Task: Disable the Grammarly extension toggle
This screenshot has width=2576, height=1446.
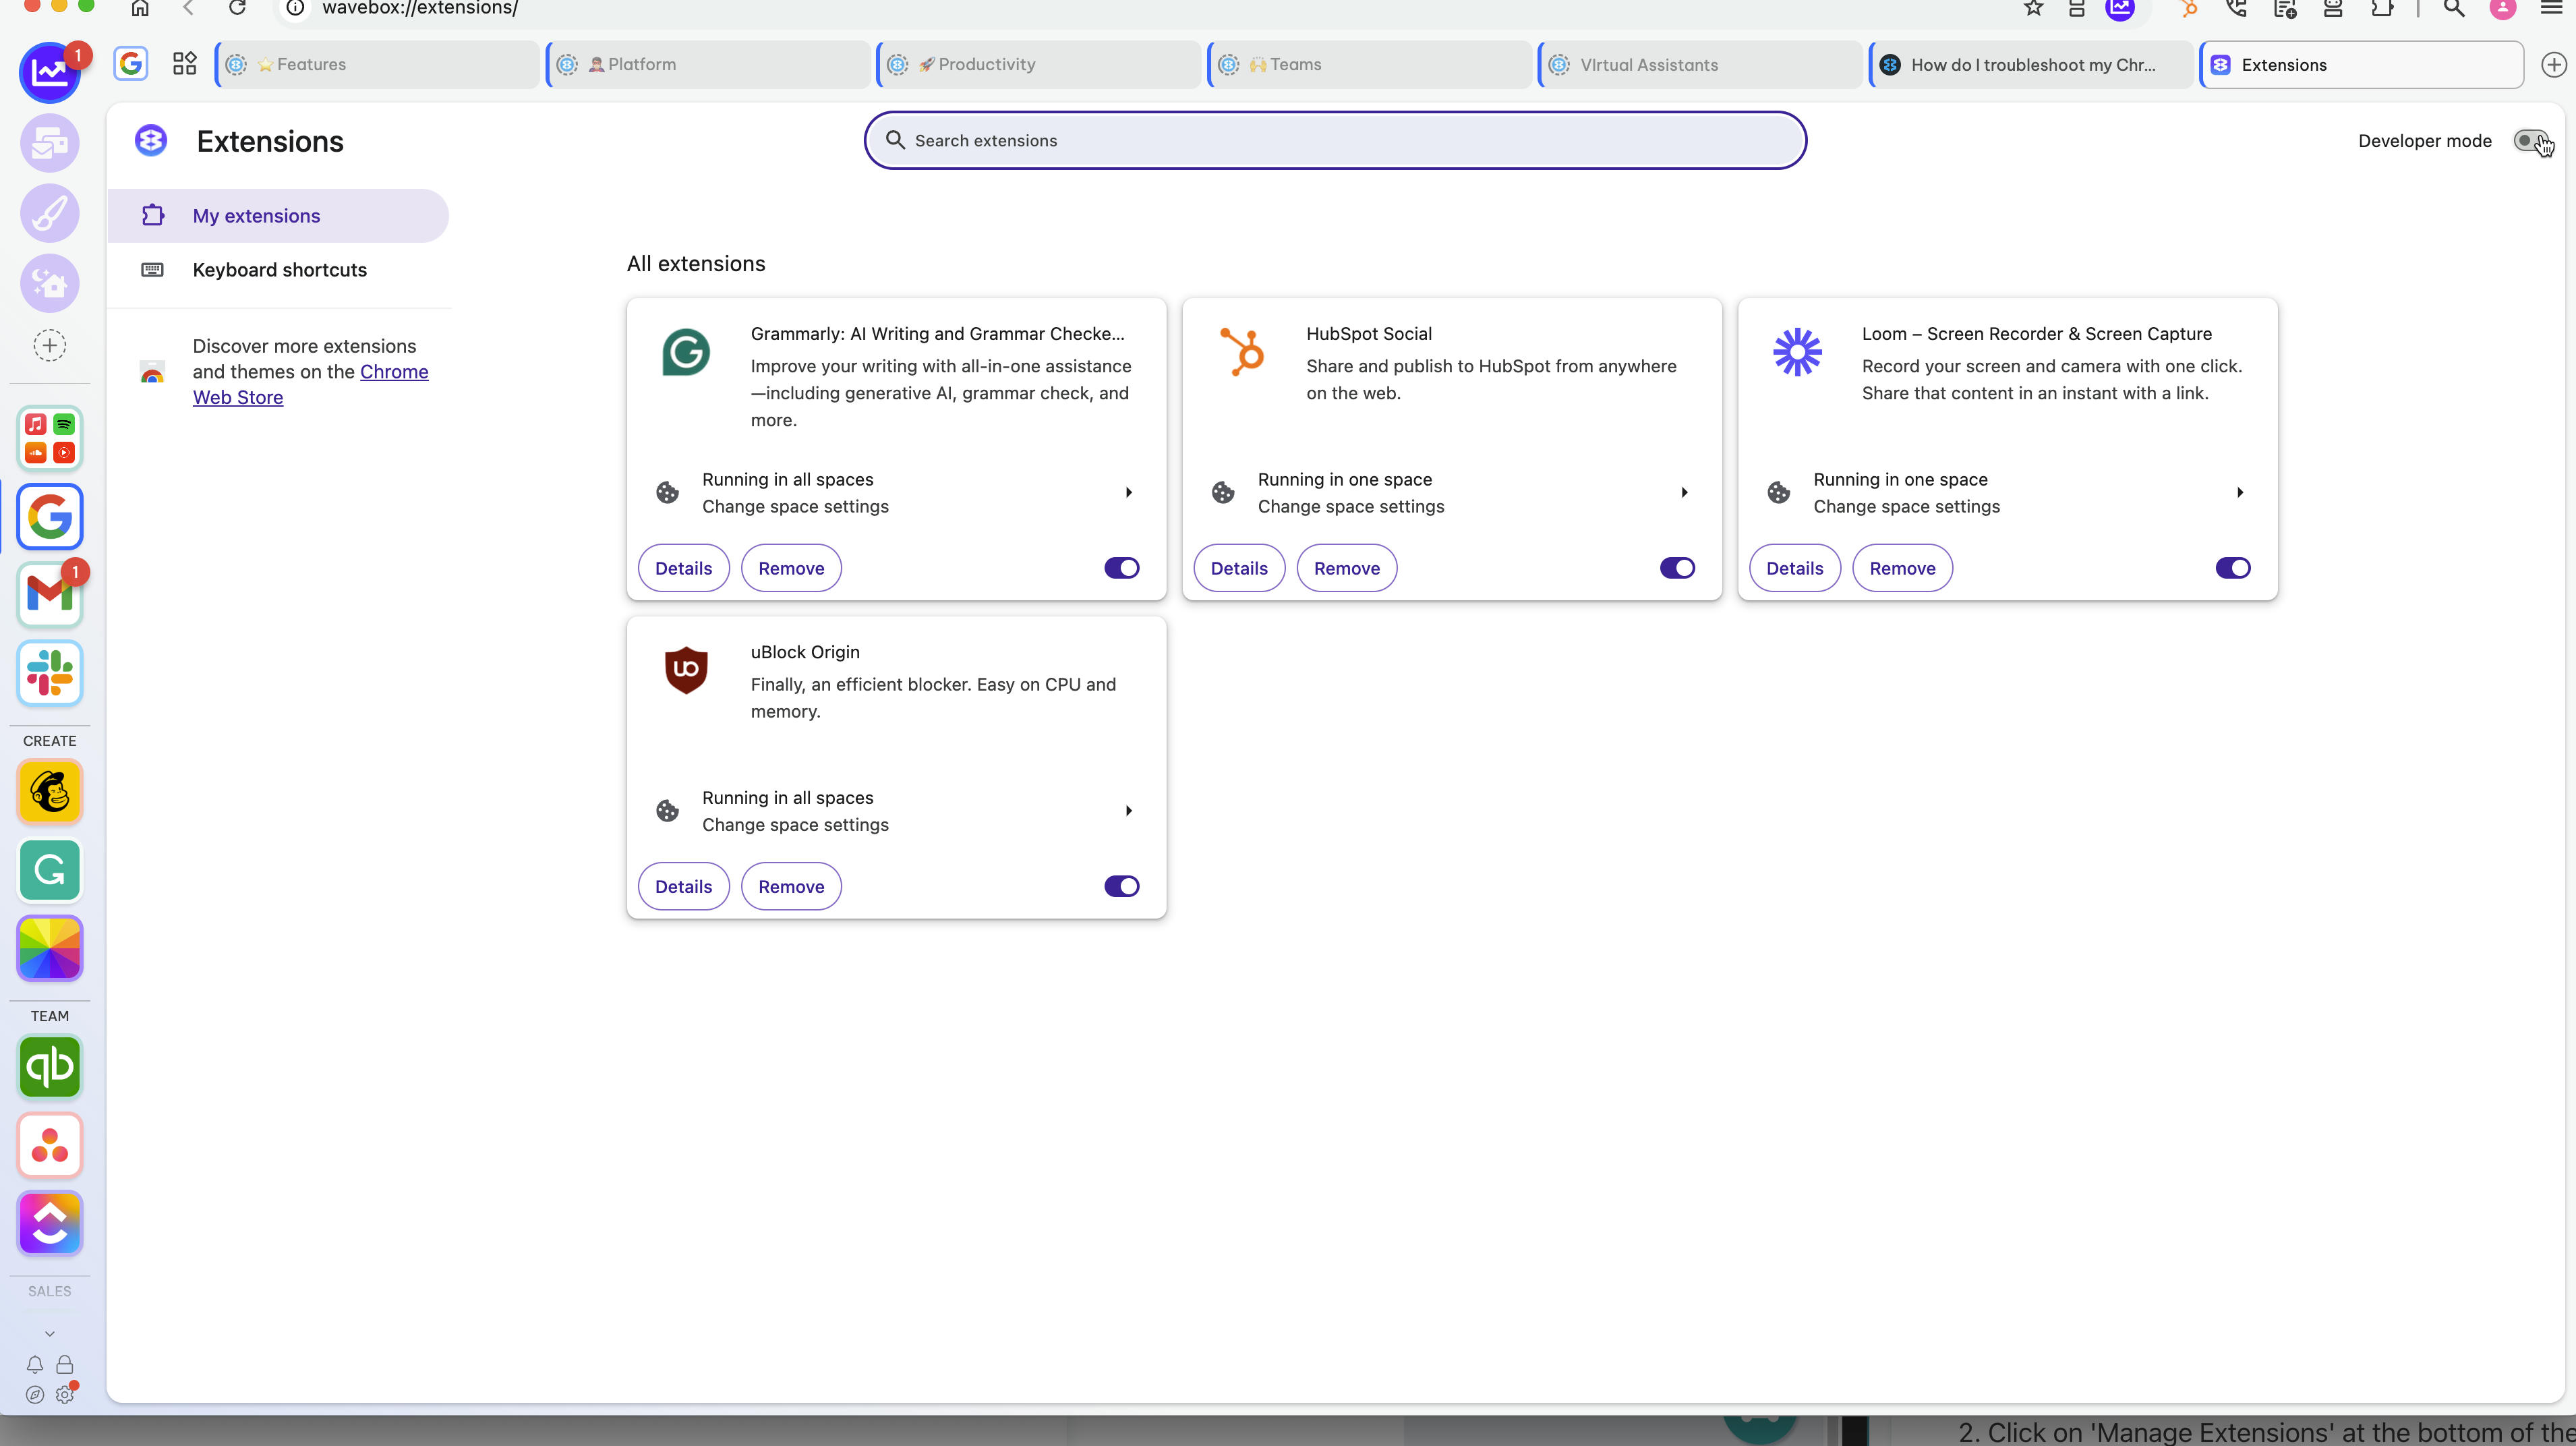Action: 1121,568
